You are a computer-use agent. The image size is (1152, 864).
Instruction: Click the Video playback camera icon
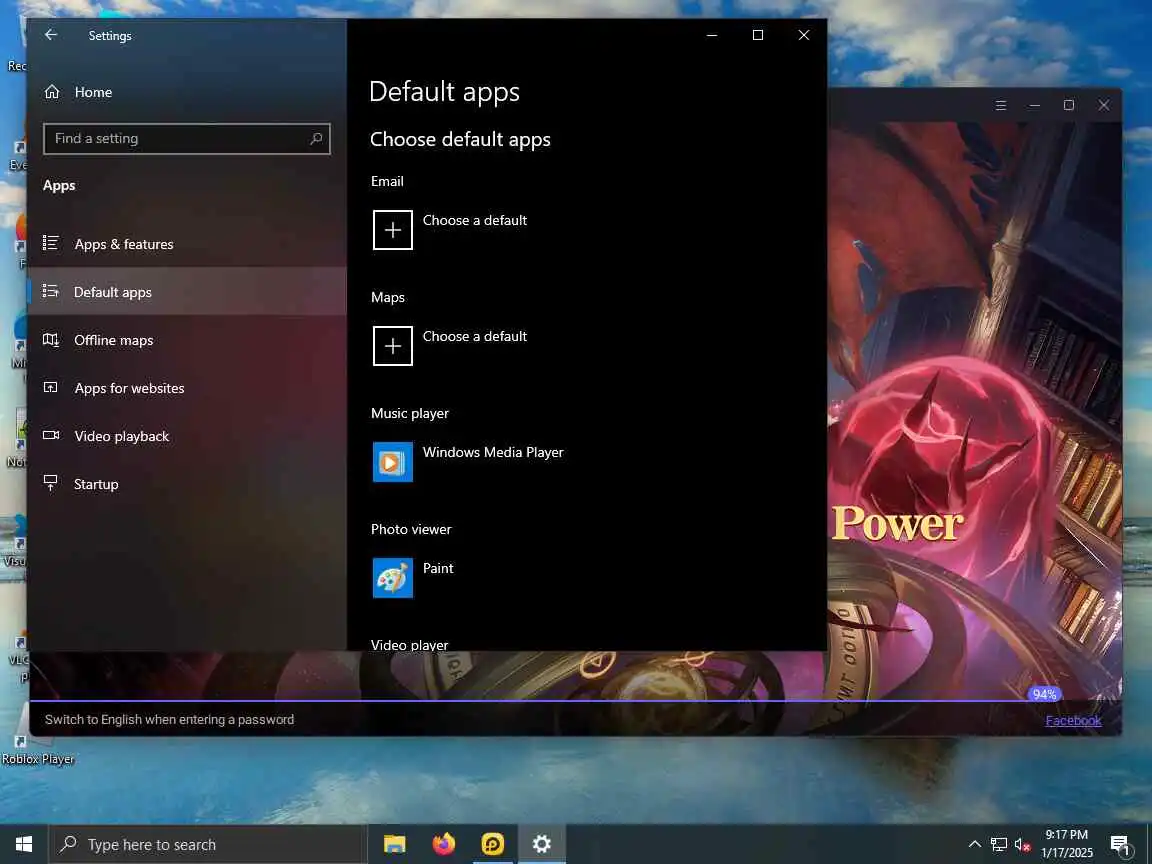point(51,435)
